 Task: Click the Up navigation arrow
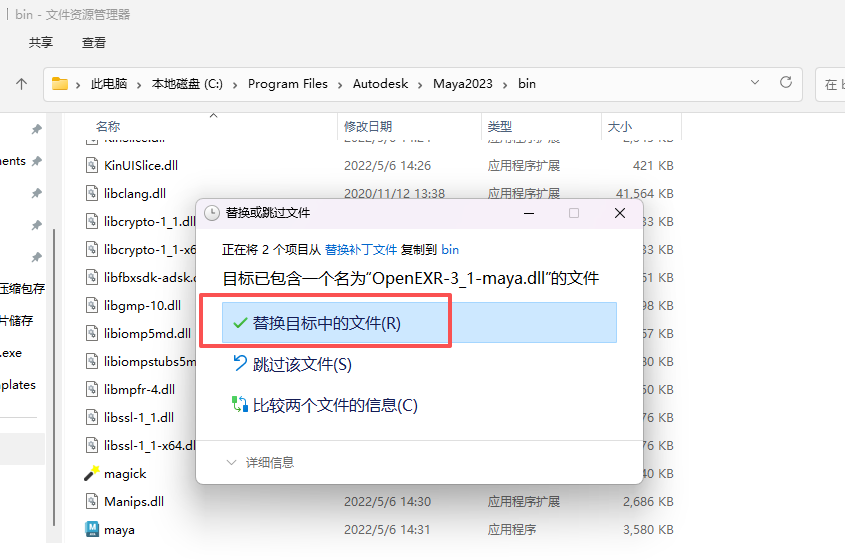[22, 84]
